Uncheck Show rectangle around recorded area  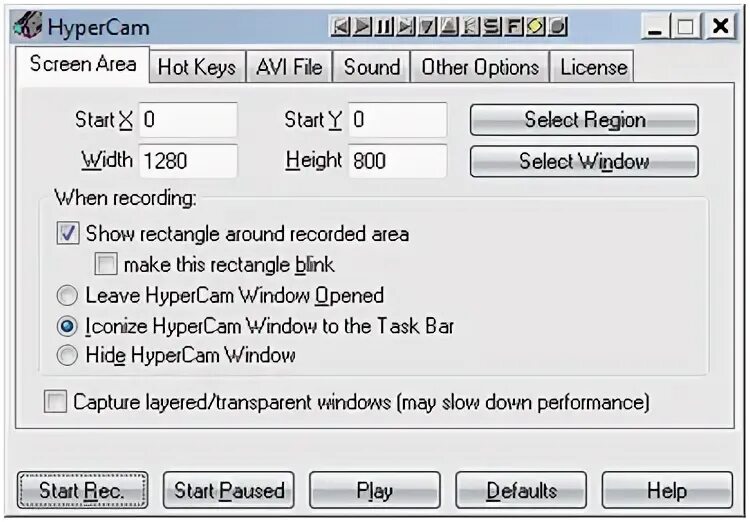pyautogui.click(x=67, y=233)
